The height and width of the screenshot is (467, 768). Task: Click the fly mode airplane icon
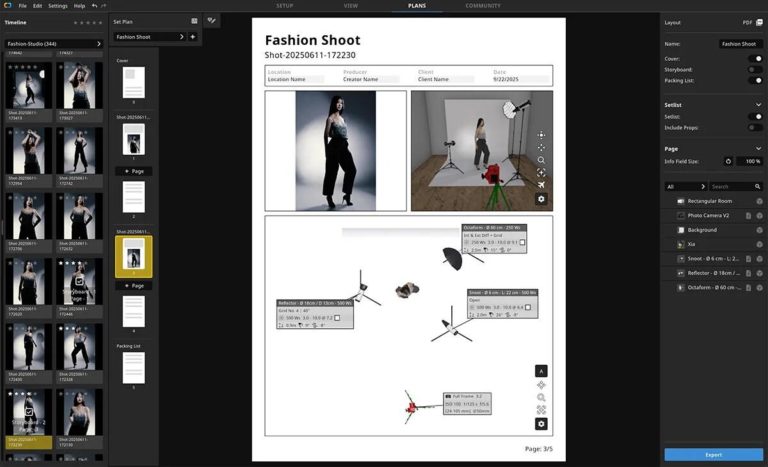(x=541, y=185)
